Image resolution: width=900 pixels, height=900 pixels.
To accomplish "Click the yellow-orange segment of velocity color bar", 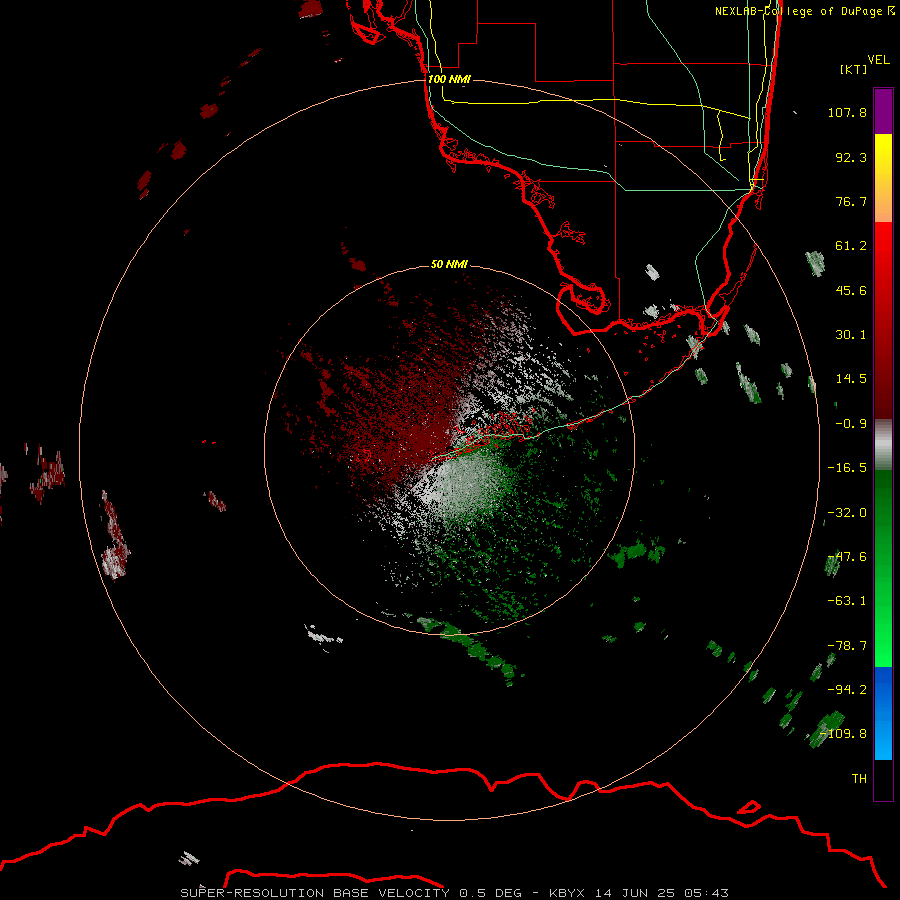I will tap(883, 178).
